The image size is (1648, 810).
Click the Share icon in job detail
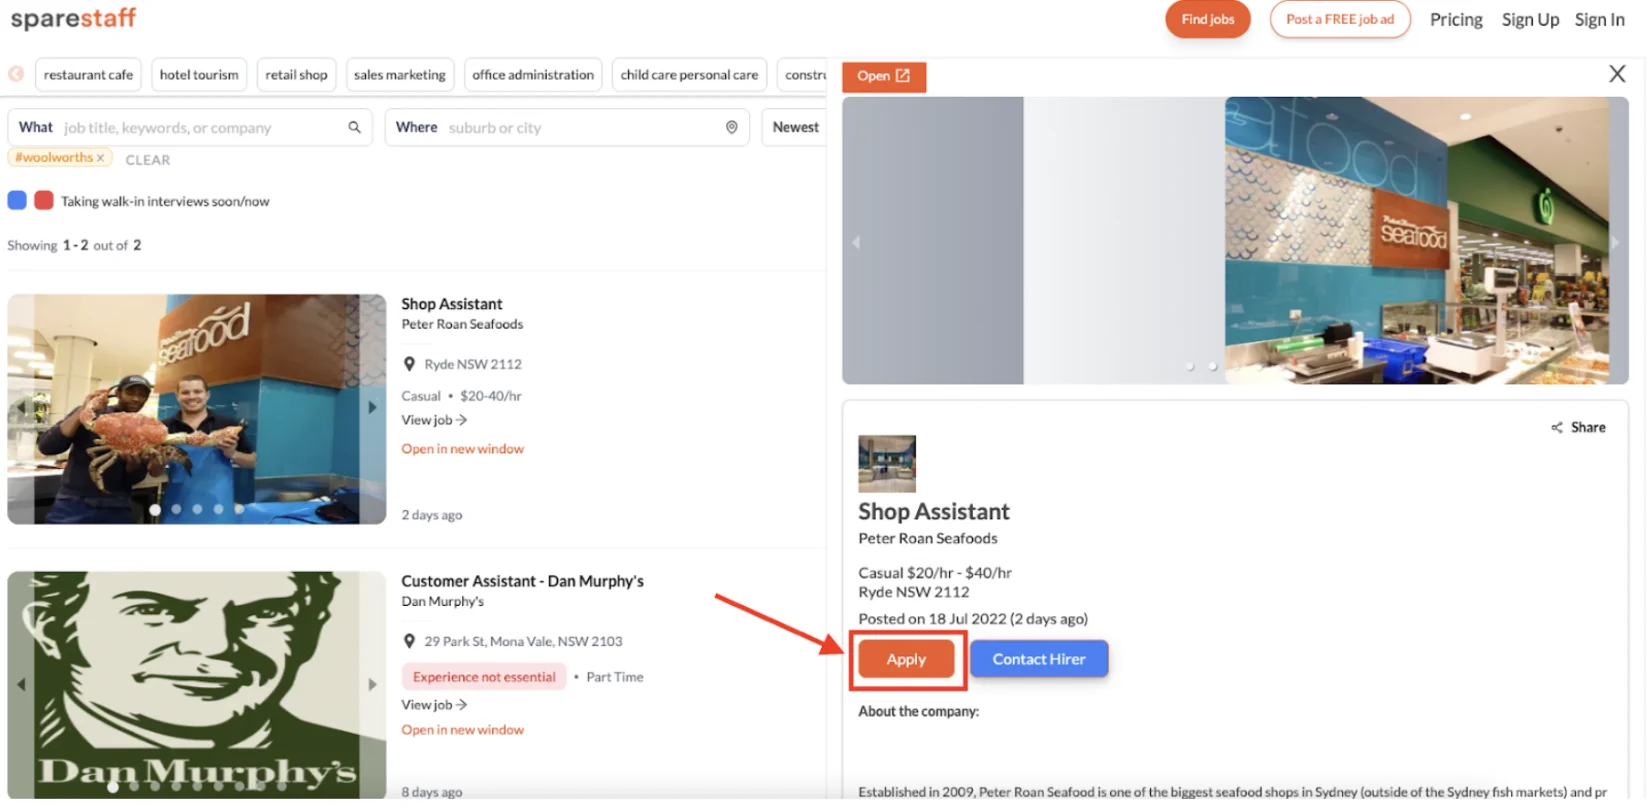pos(1557,428)
